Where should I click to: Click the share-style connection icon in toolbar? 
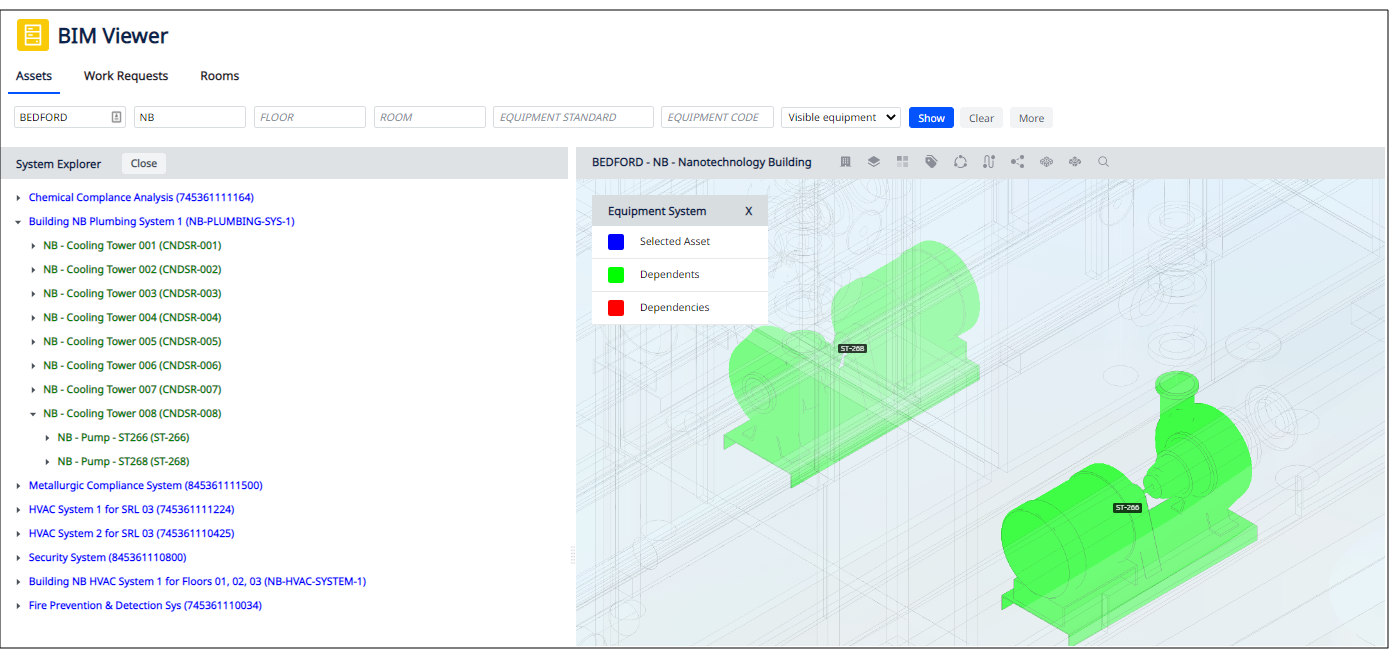pyautogui.click(x=1018, y=162)
